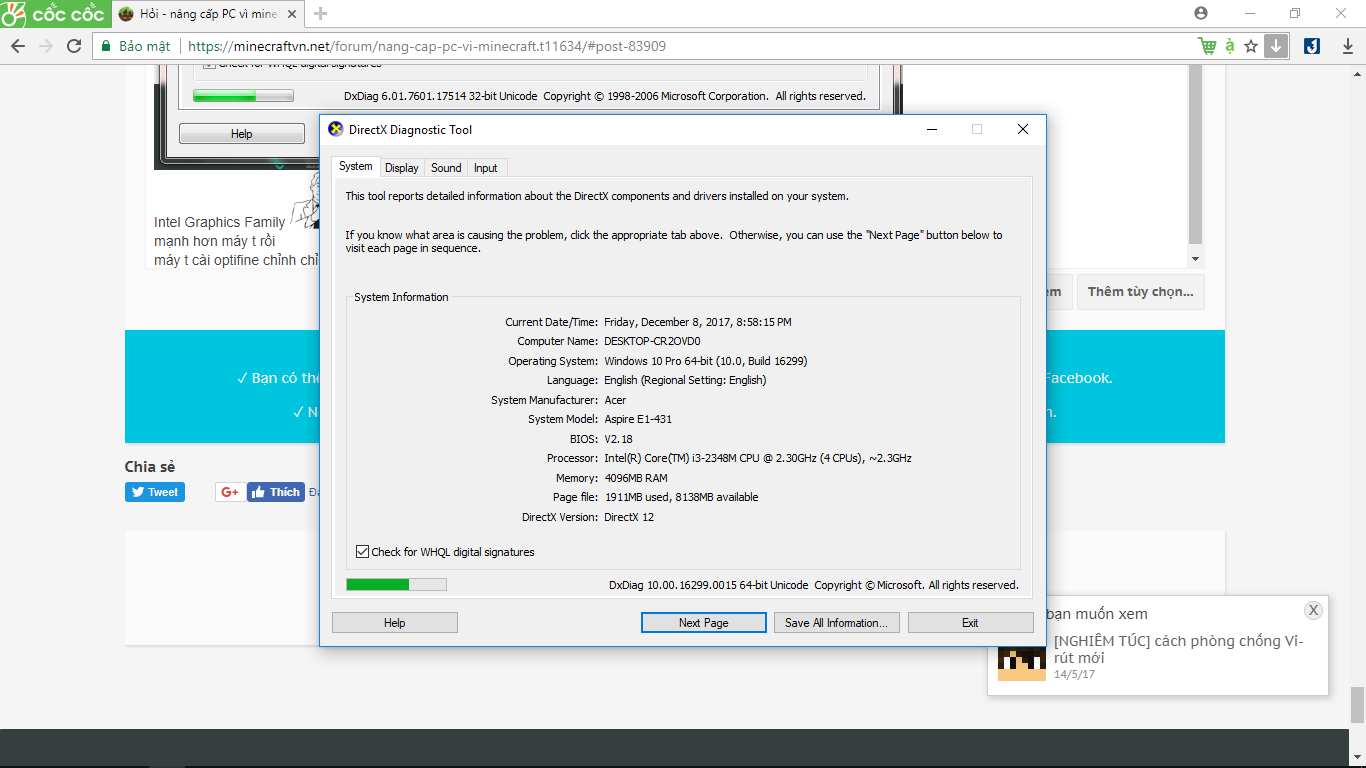
Task: Toggle the Vietnamese "à" typing icon
Action: tap(1230, 46)
